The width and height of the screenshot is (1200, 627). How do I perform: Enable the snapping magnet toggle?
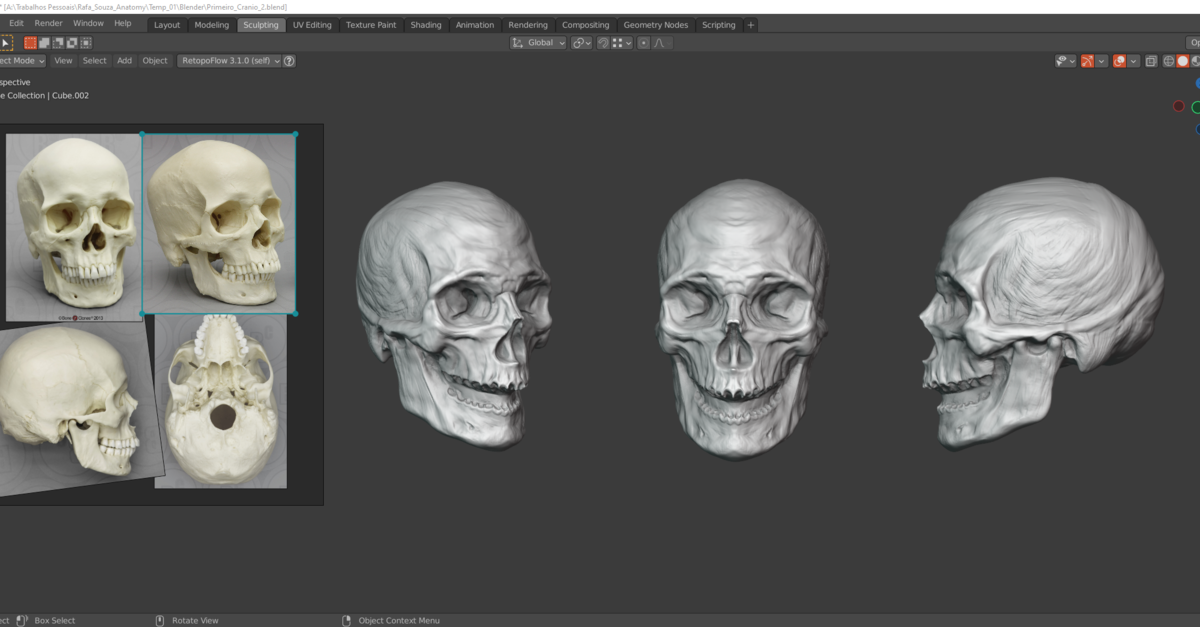click(603, 42)
